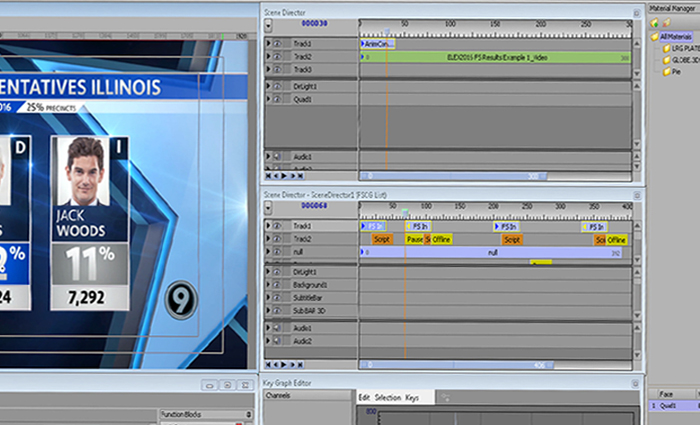Hide the Background track in lower Scene Director
700x425 pixels.
click(x=277, y=286)
